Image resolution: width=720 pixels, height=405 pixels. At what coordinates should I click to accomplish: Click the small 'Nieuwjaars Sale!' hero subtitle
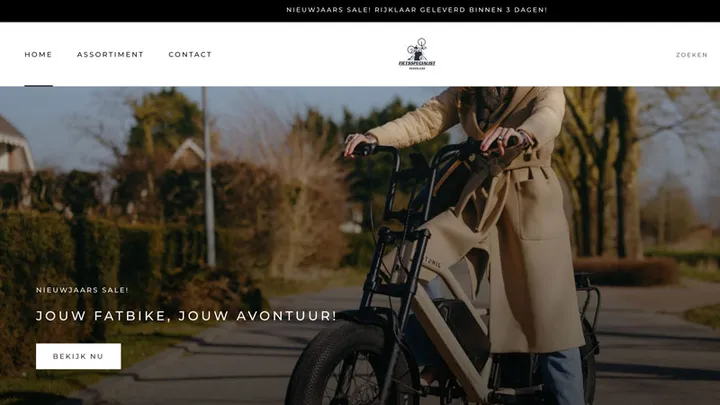[82, 290]
